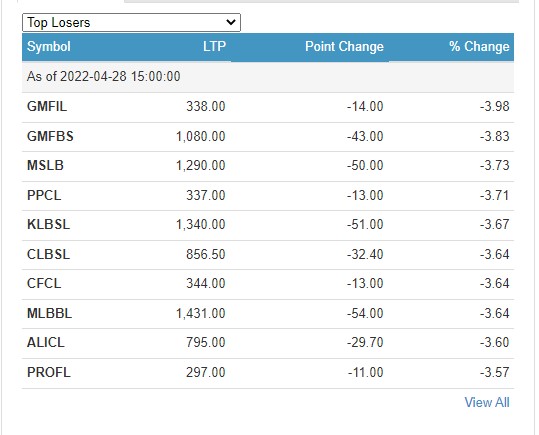
Task: Click the MSLB symbol
Action: (45, 165)
